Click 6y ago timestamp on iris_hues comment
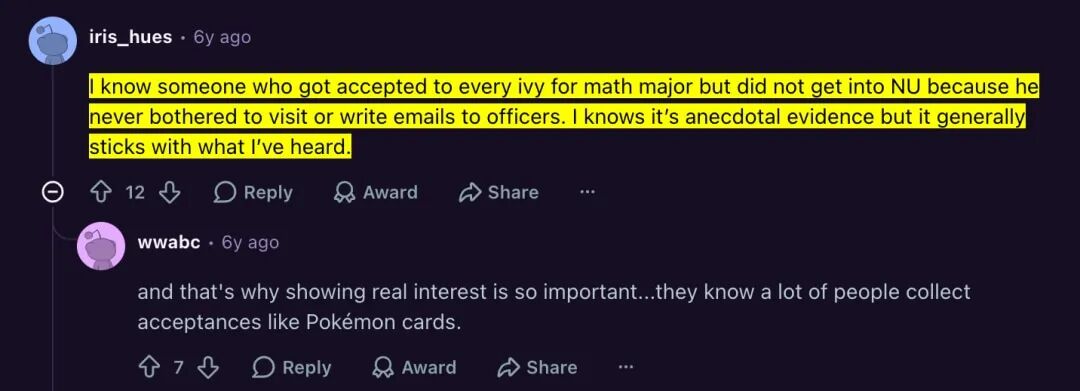Screen dimensions: 1080x391 tap(222, 37)
